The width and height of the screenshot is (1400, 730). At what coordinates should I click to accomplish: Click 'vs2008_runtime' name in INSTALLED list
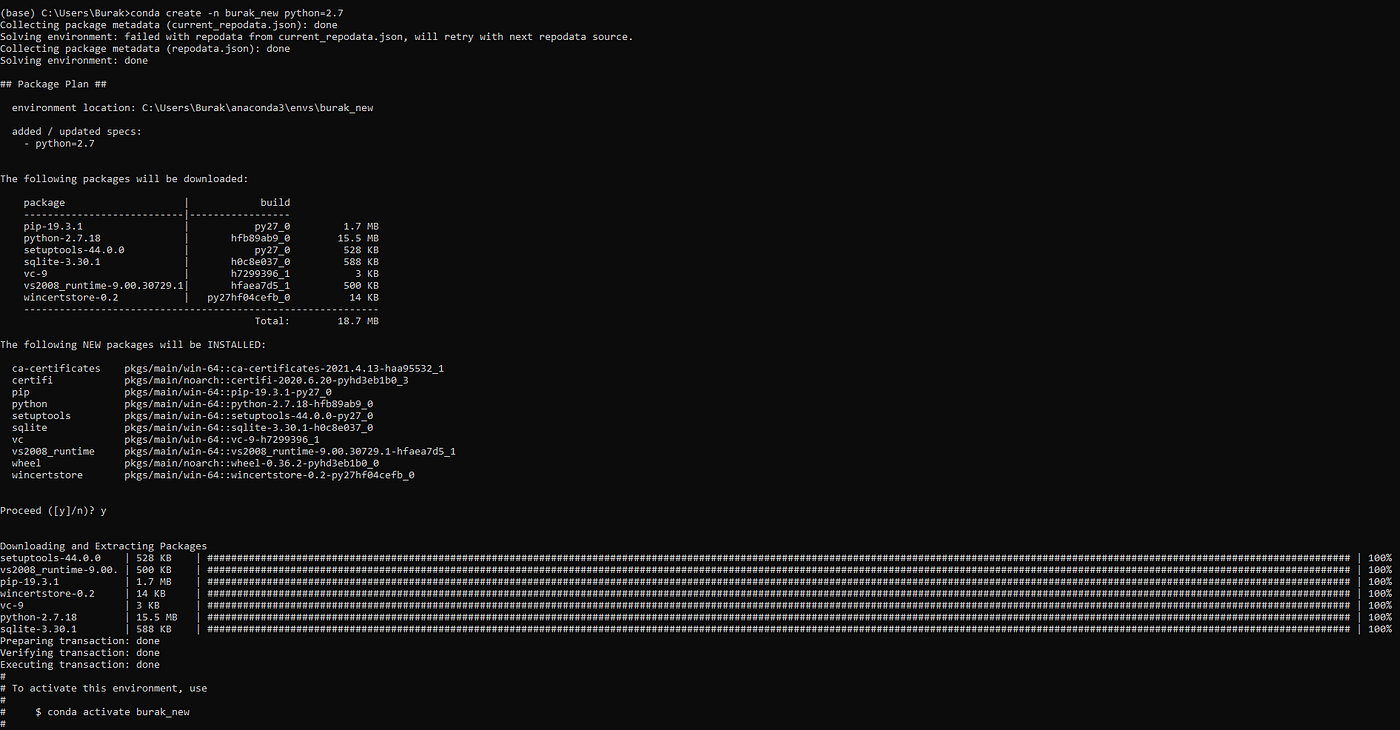[53, 452]
